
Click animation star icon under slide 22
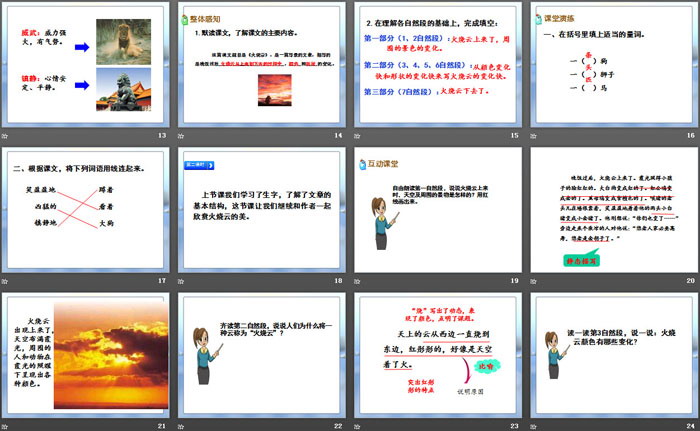click(181, 427)
